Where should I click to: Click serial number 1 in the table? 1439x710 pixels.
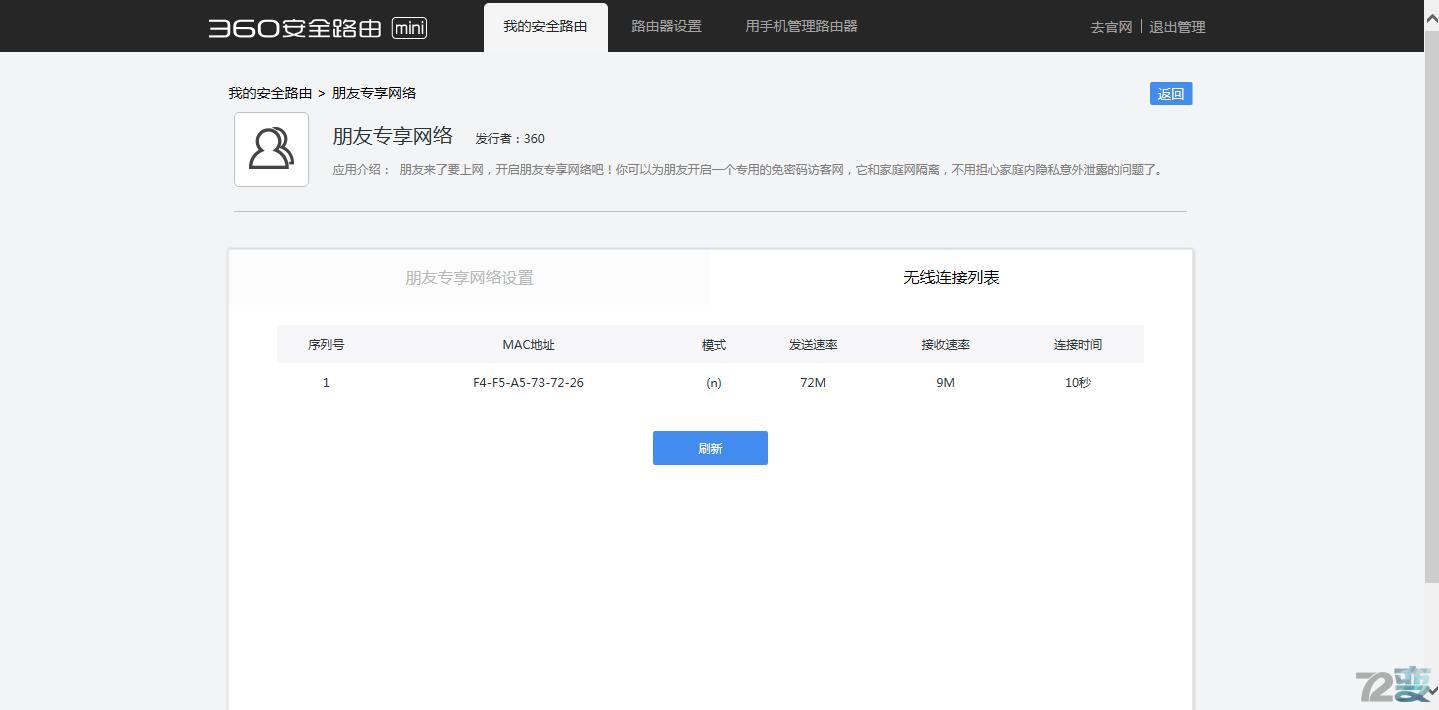326,382
